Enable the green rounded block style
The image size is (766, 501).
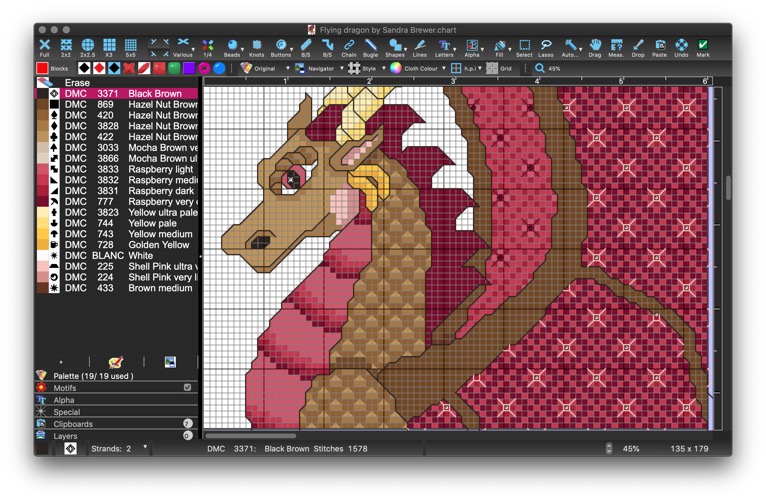174,68
